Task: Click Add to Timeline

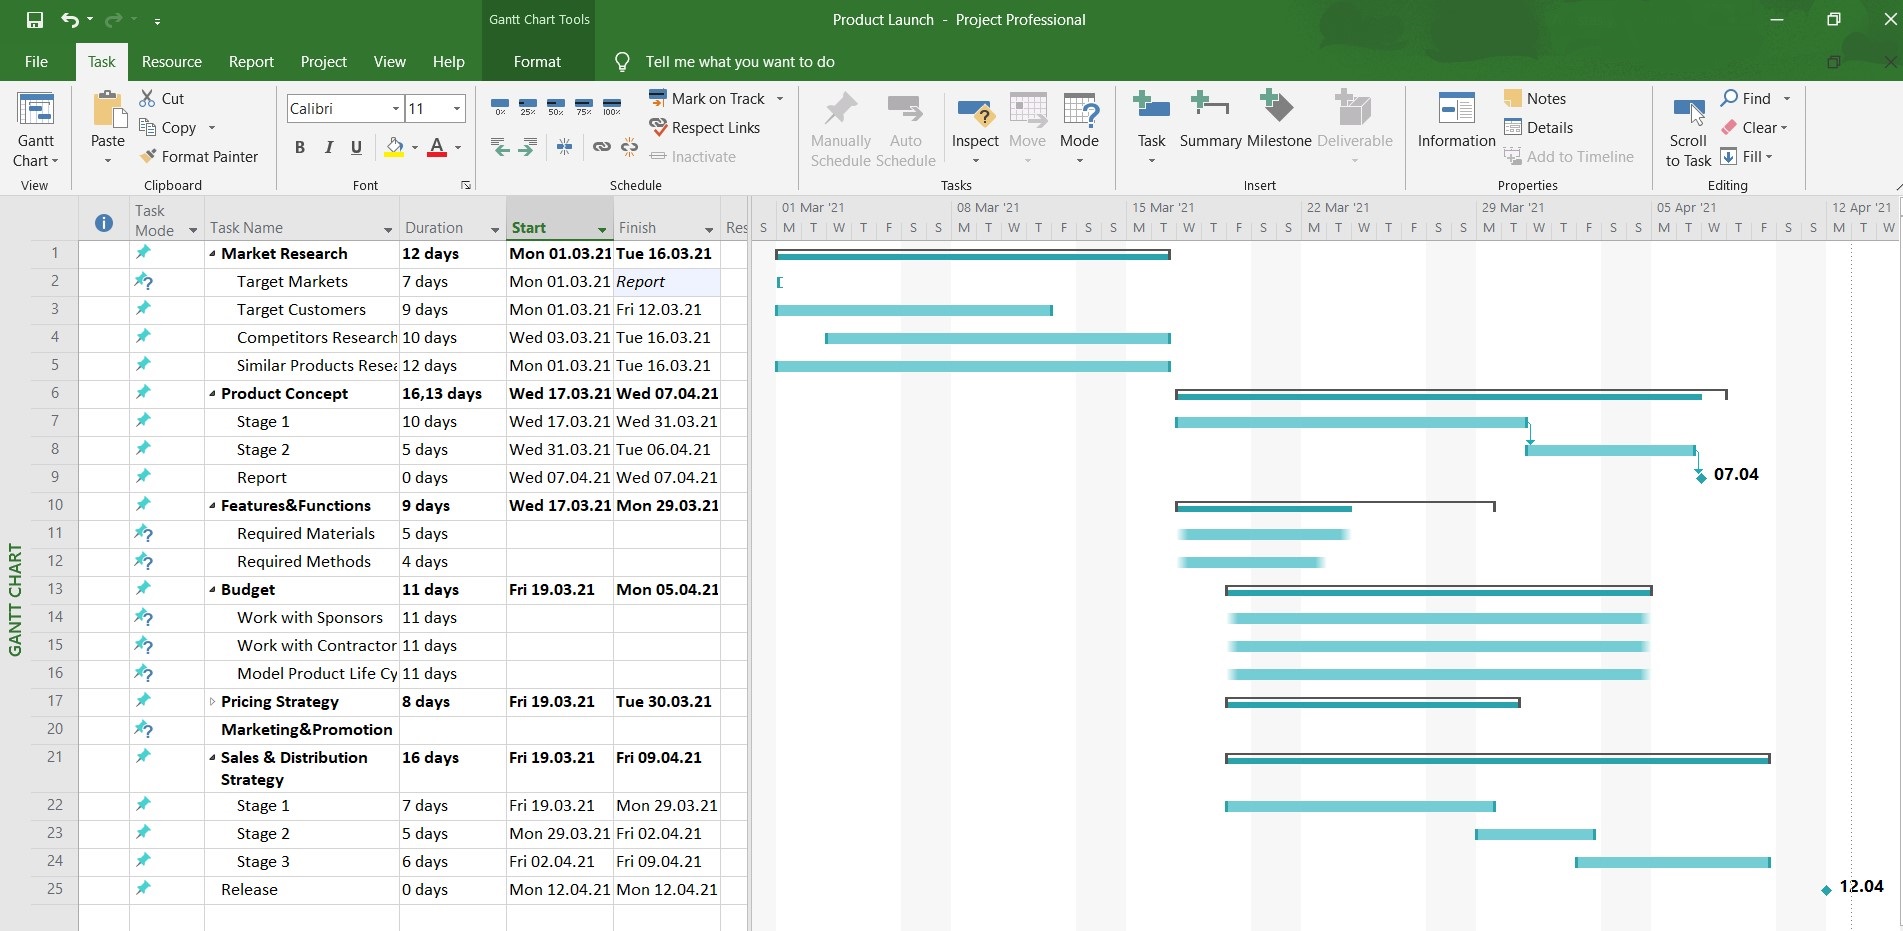Action: pos(1570,156)
